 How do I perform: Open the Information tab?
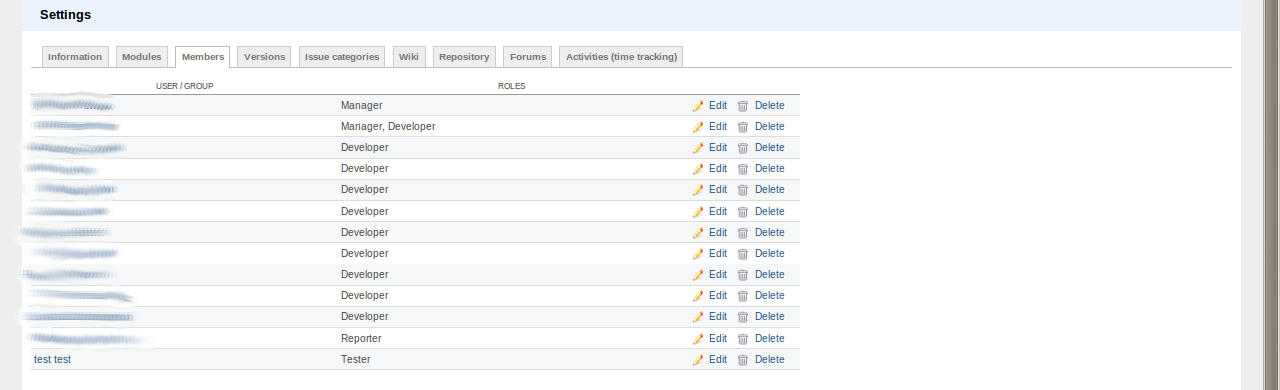coord(75,57)
